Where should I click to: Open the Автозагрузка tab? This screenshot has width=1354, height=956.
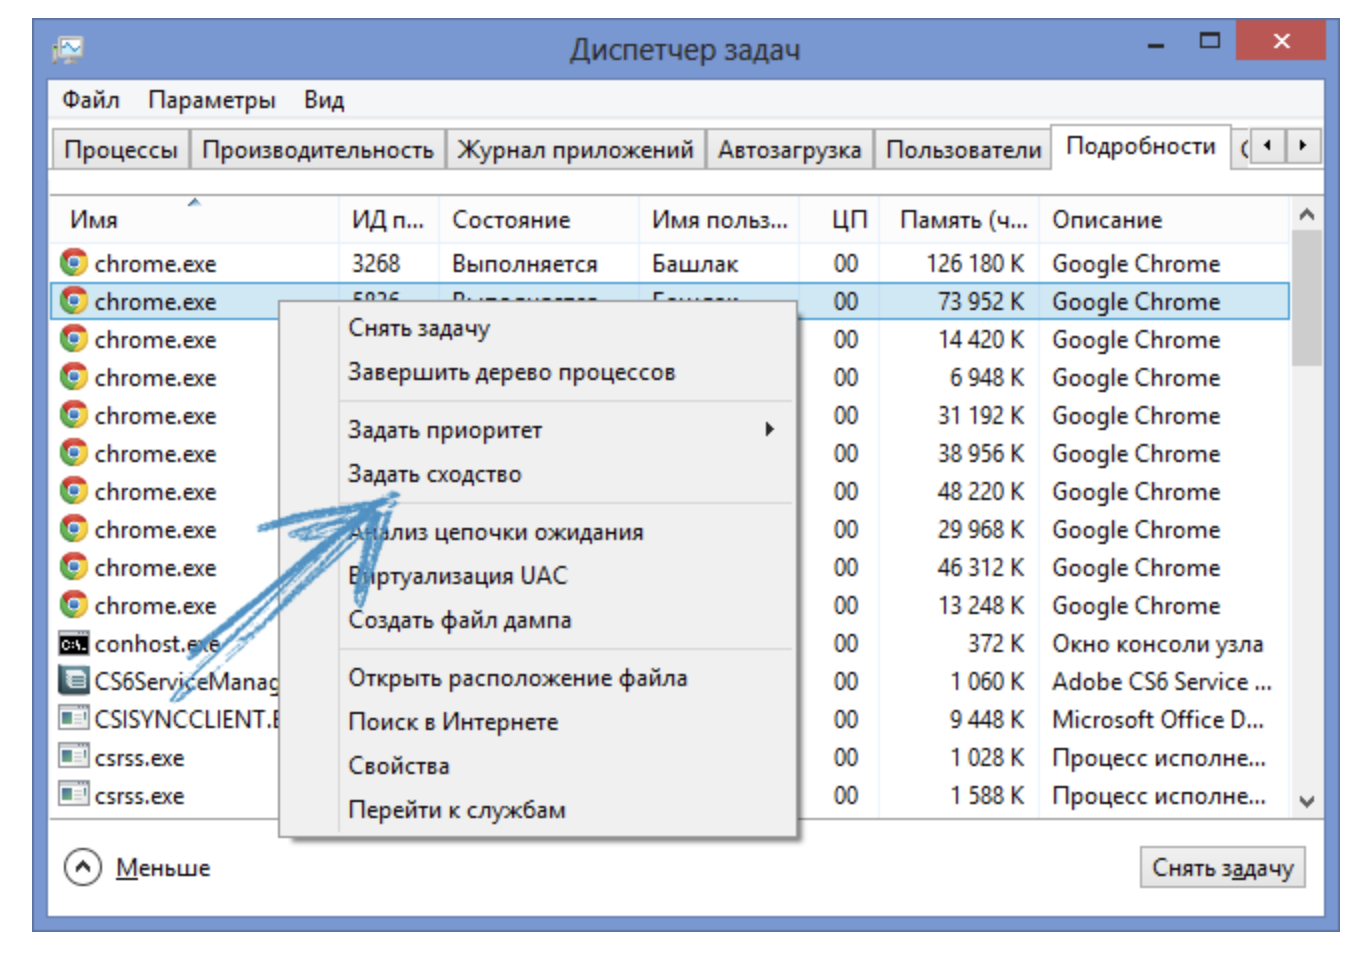point(788,150)
